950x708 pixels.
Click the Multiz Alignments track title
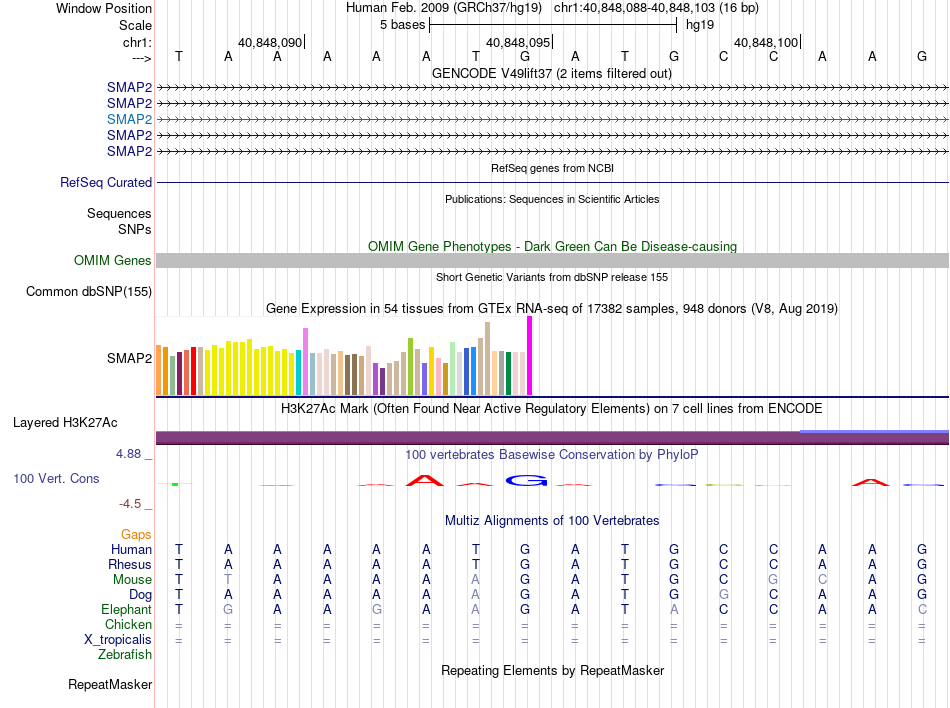(x=552, y=520)
